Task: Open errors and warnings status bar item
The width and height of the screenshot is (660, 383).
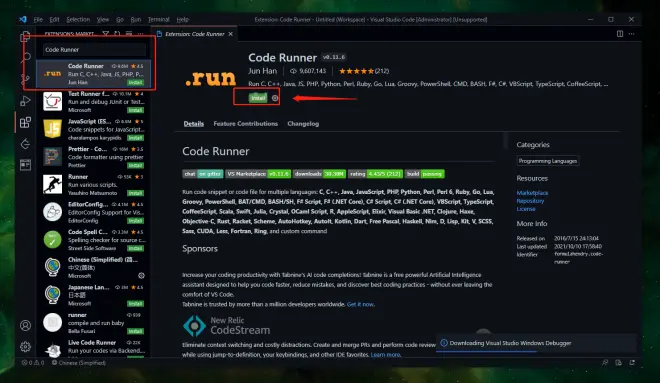Action: coord(33,363)
